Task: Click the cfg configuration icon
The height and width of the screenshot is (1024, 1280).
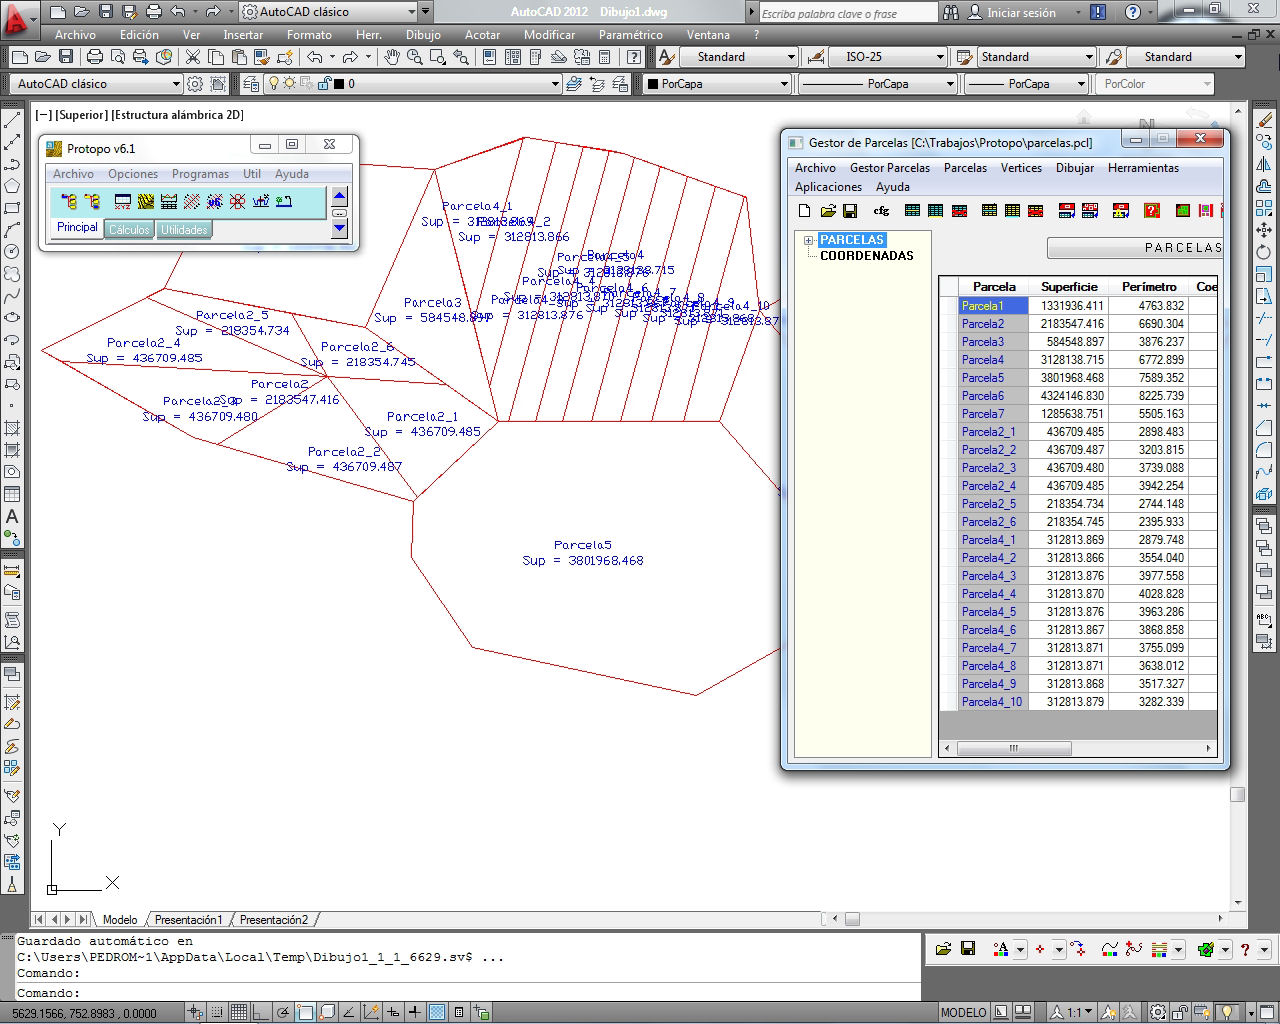Action: [881, 211]
